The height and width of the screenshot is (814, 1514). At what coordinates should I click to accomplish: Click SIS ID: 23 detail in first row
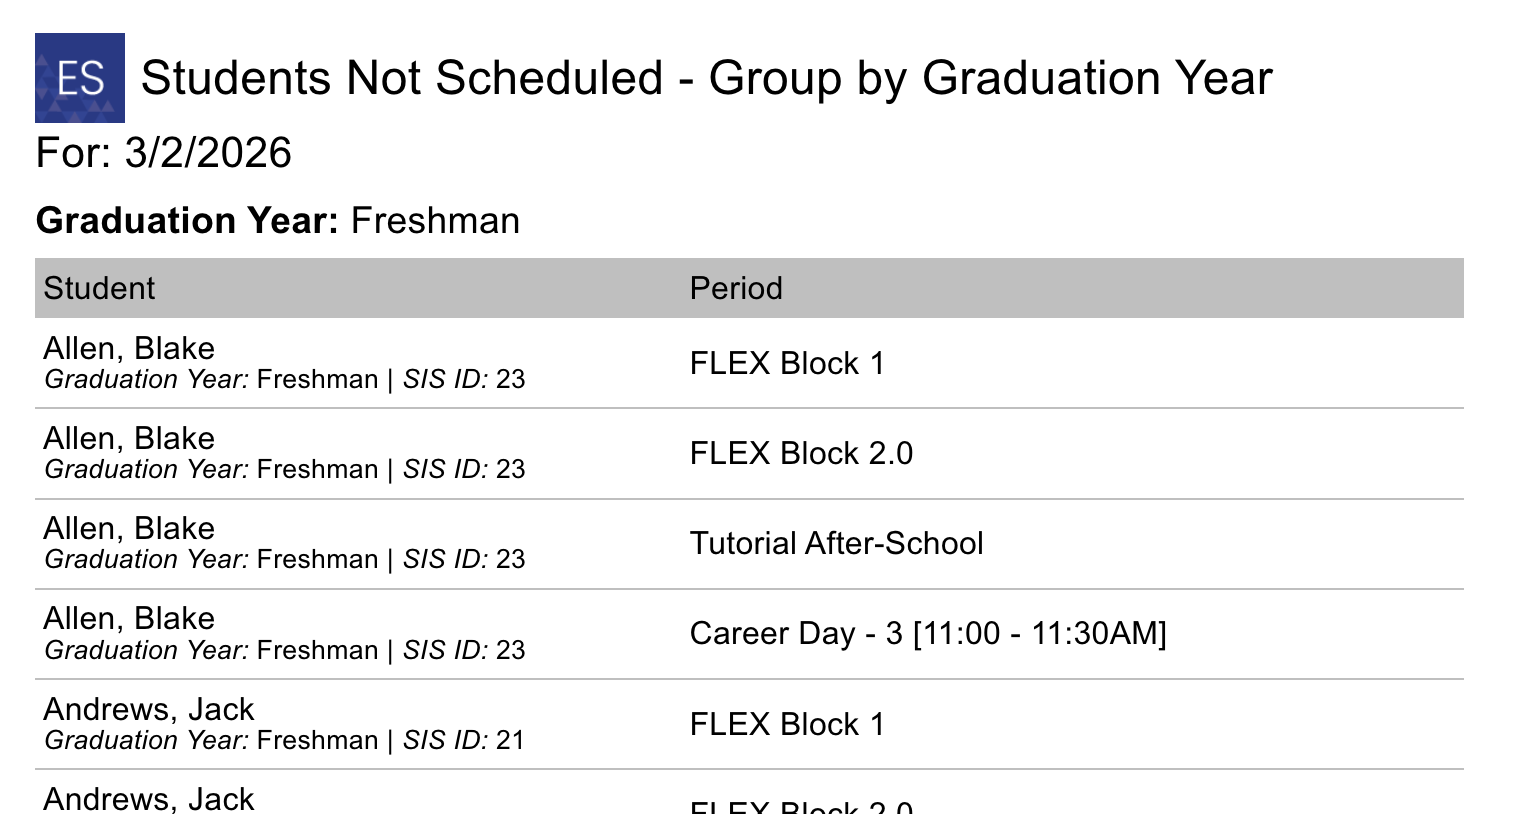(x=464, y=379)
